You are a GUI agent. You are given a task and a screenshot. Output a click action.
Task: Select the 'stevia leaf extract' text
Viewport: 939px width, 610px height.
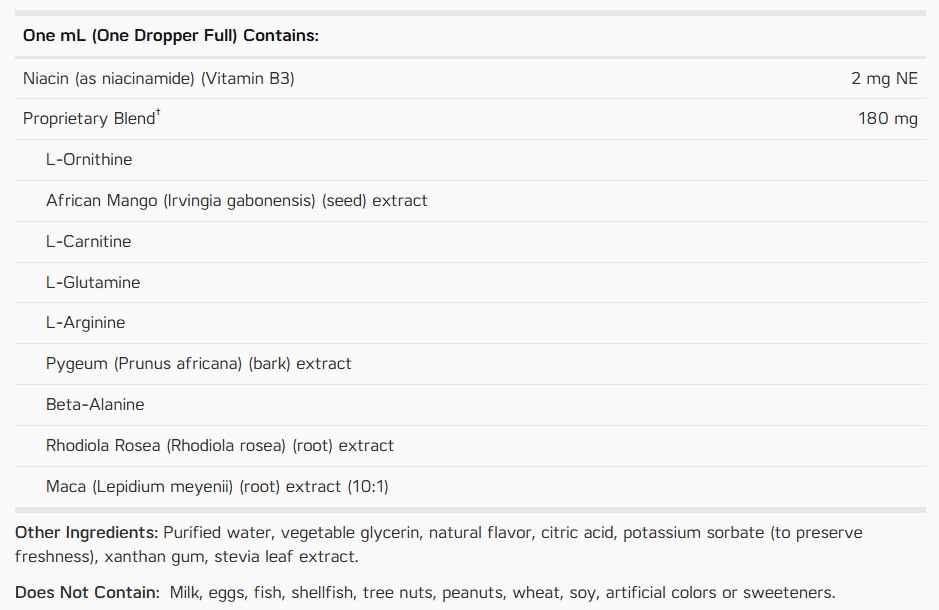(x=286, y=557)
